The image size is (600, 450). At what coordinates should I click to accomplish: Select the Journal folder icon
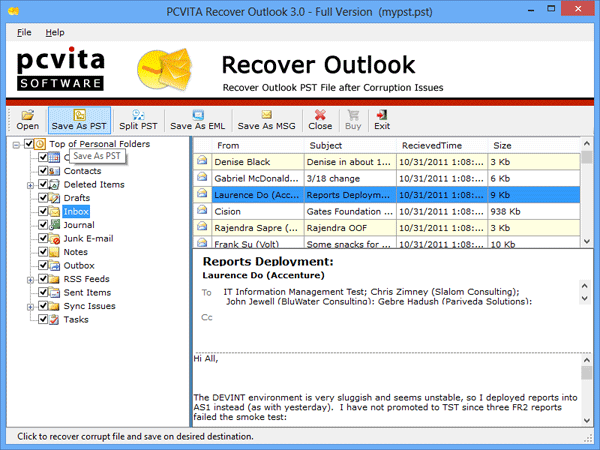pyautogui.click(x=54, y=225)
